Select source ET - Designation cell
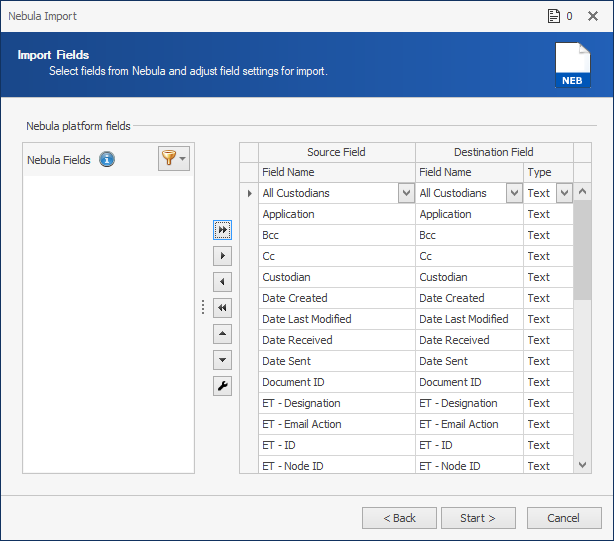The height and width of the screenshot is (541, 614). (337, 403)
